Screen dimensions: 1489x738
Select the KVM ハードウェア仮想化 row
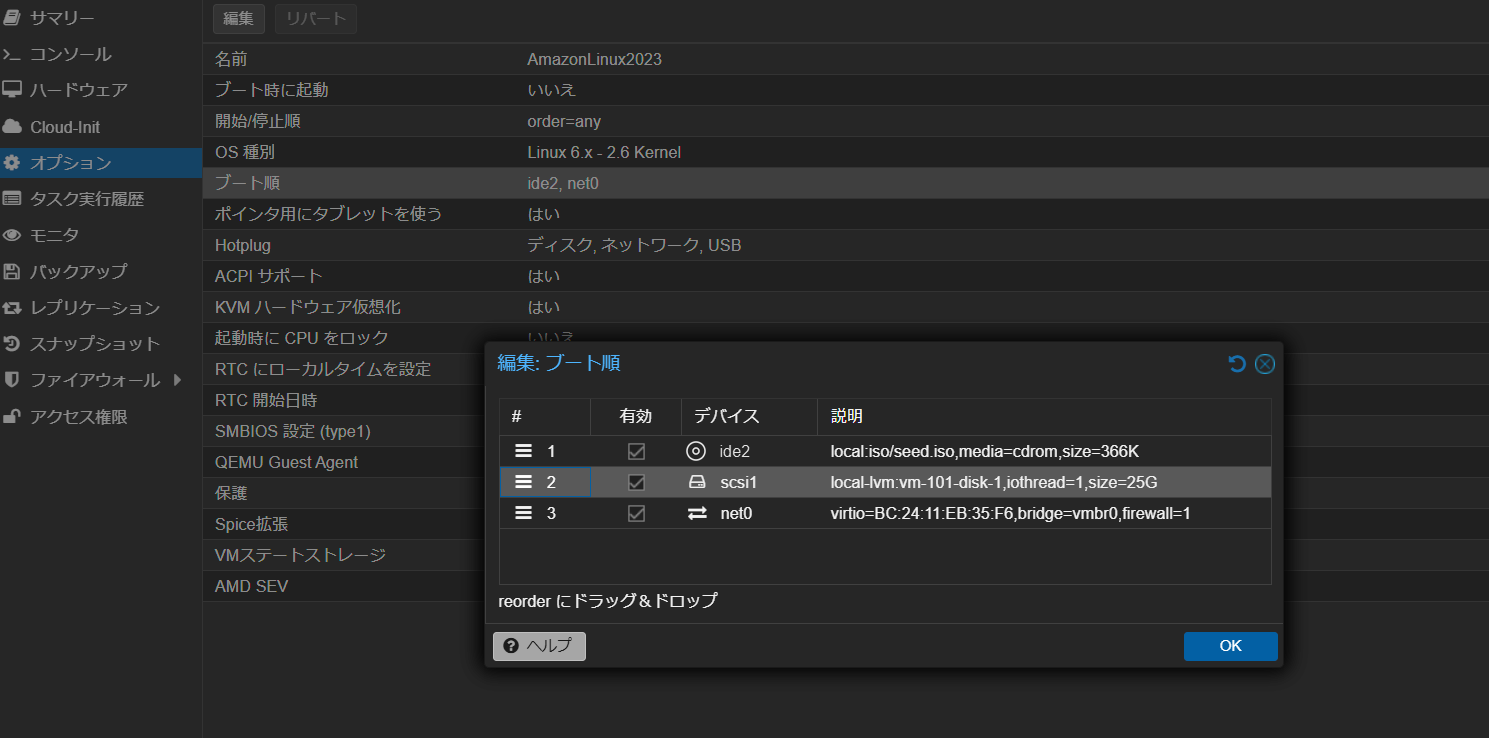(x=845, y=307)
